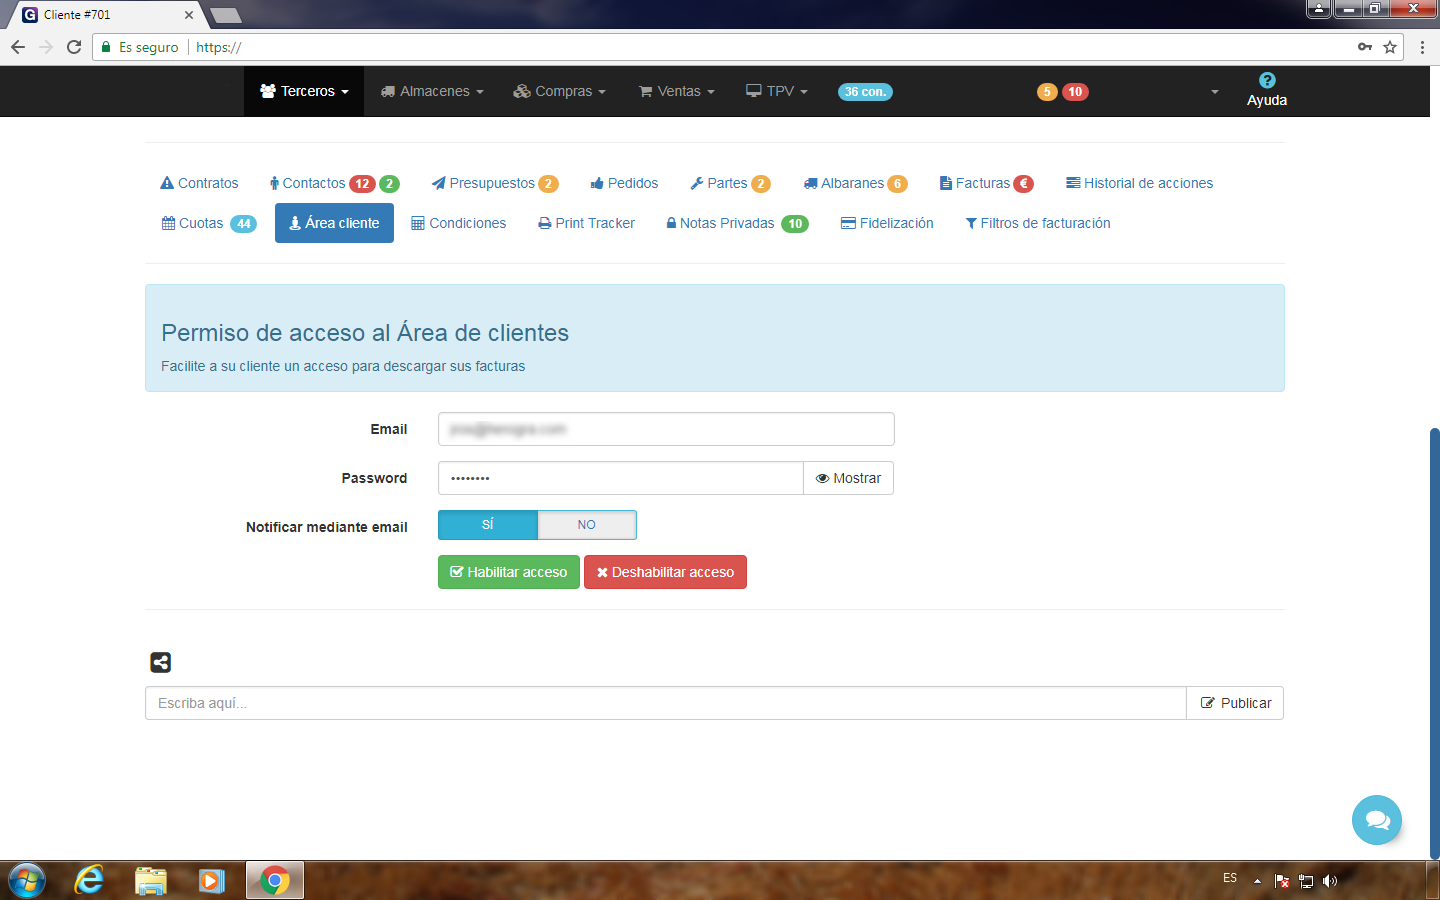This screenshot has width=1440, height=900.
Task: Click the Habilitar acceso button
Action: click(x=508, y=572)
